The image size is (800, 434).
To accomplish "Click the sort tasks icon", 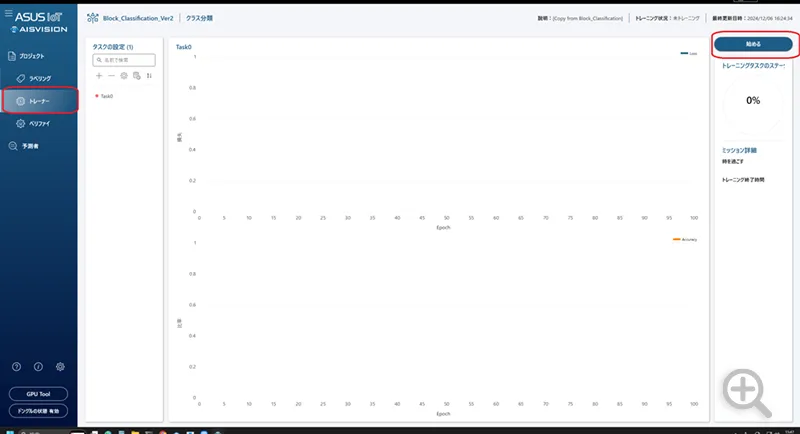I will pyautogui.click(x=149, y=75).
